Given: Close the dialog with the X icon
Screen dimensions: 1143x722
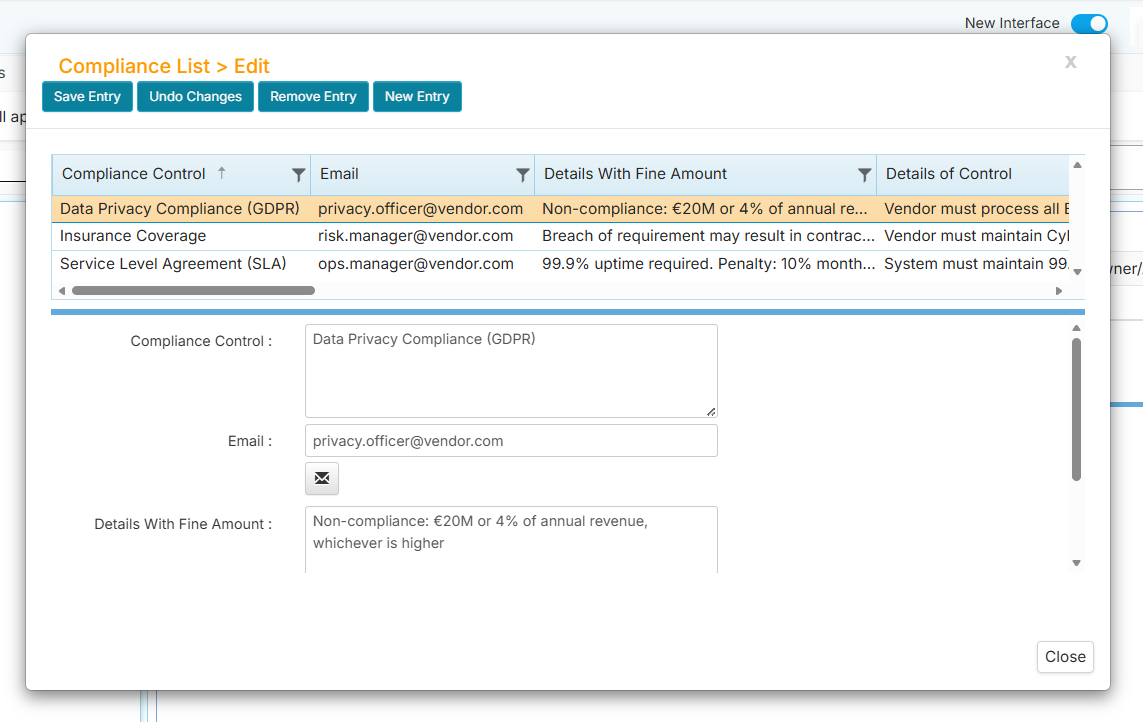Looking at the screenshot, I should [1070, 62].
